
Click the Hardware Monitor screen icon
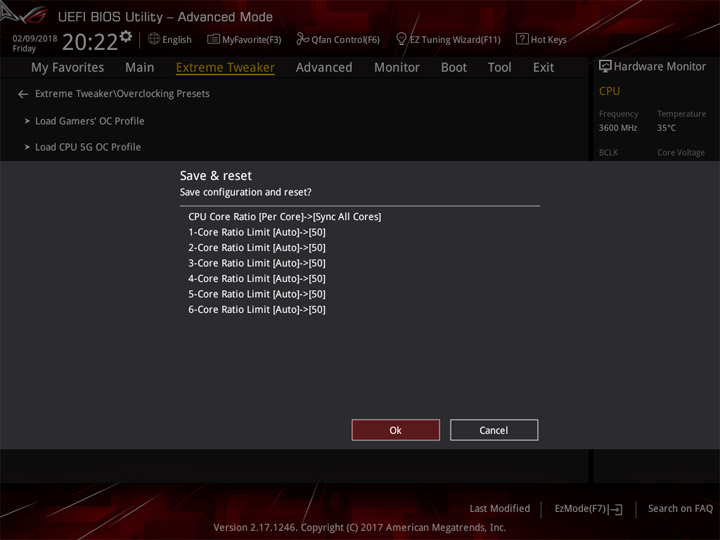click(605, 67)
